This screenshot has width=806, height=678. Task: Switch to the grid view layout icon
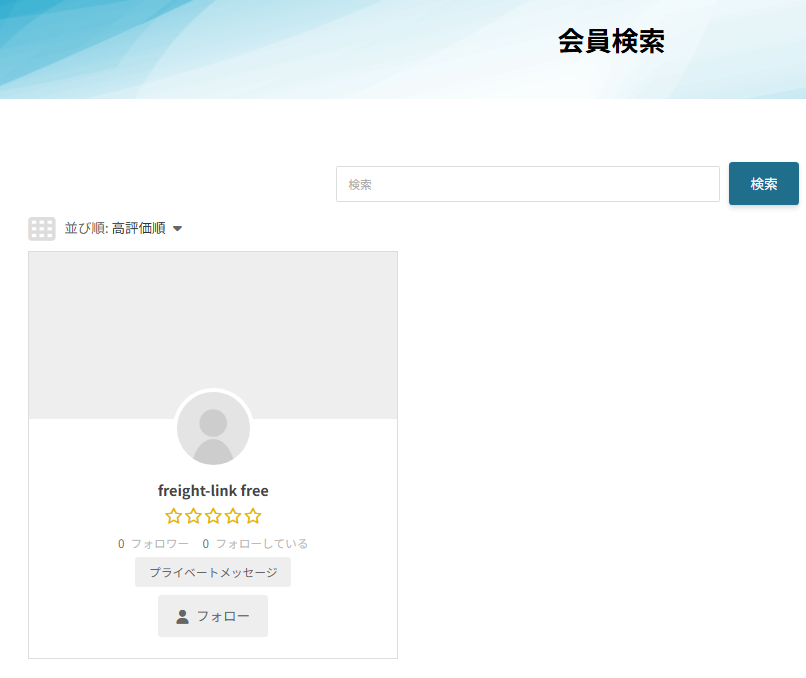coord(41,228)
